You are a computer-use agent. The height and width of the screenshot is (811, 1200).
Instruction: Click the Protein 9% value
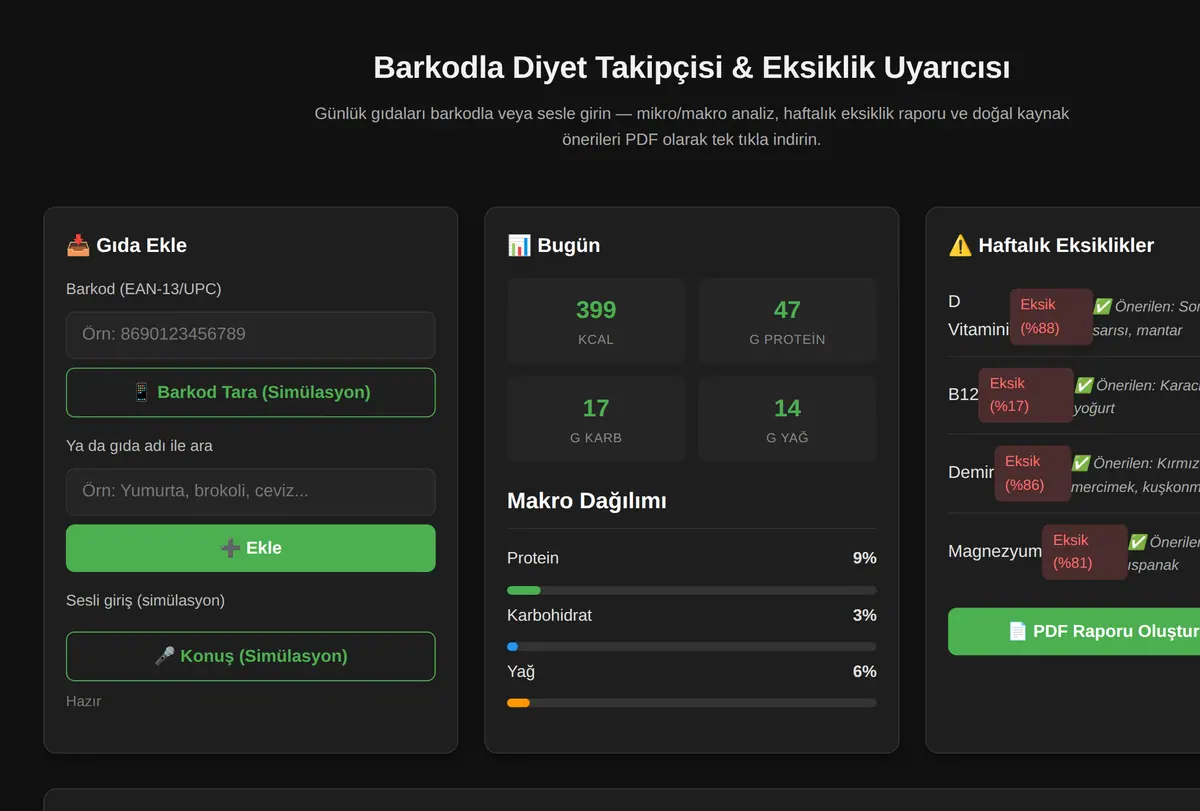[864, 558]
